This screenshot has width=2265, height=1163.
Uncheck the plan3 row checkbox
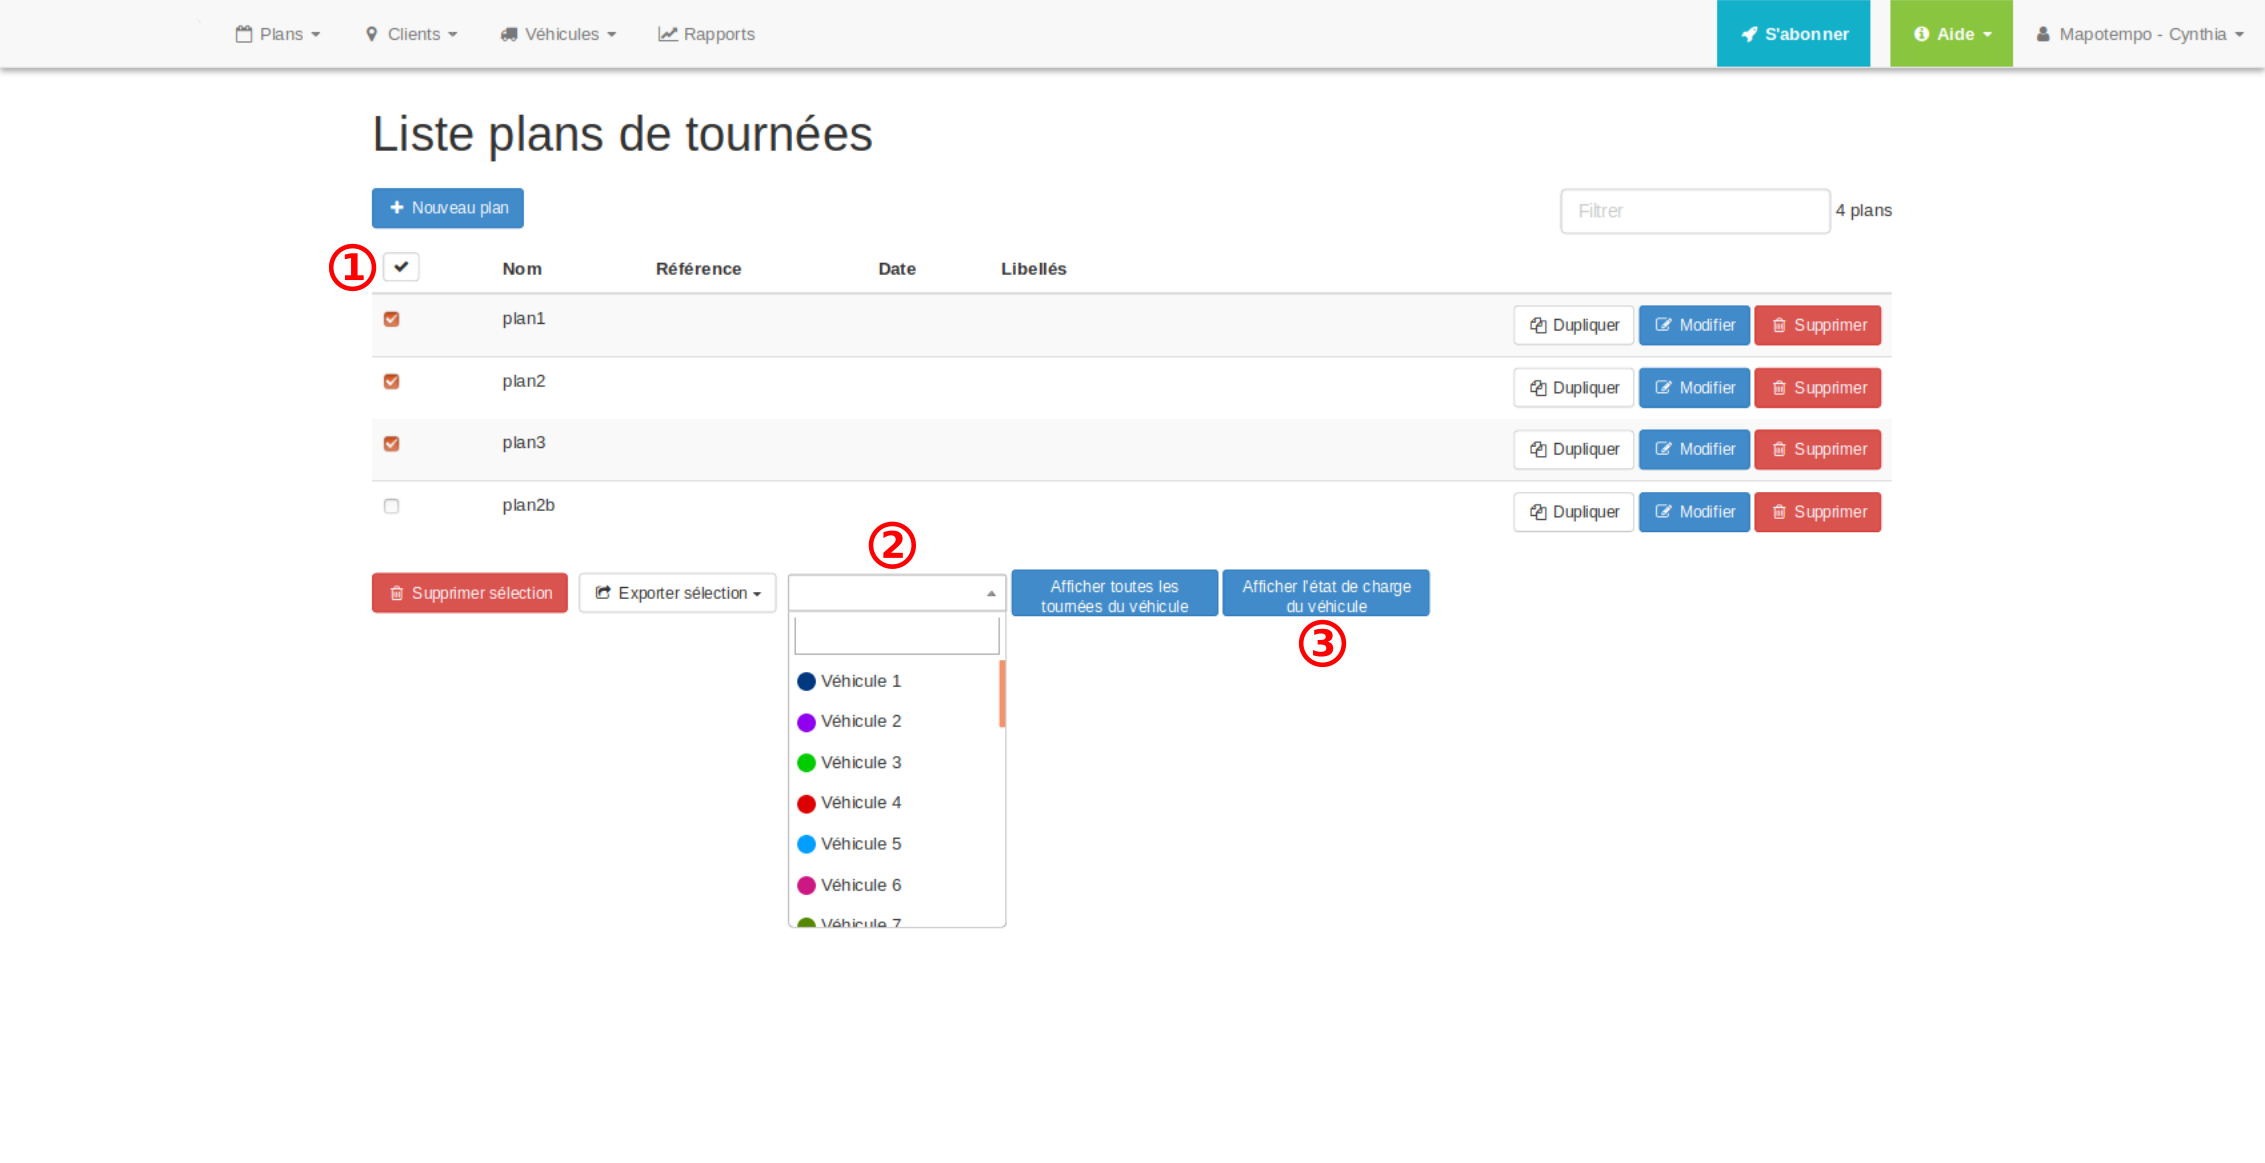pyautogui.click(x=392, y=444)
